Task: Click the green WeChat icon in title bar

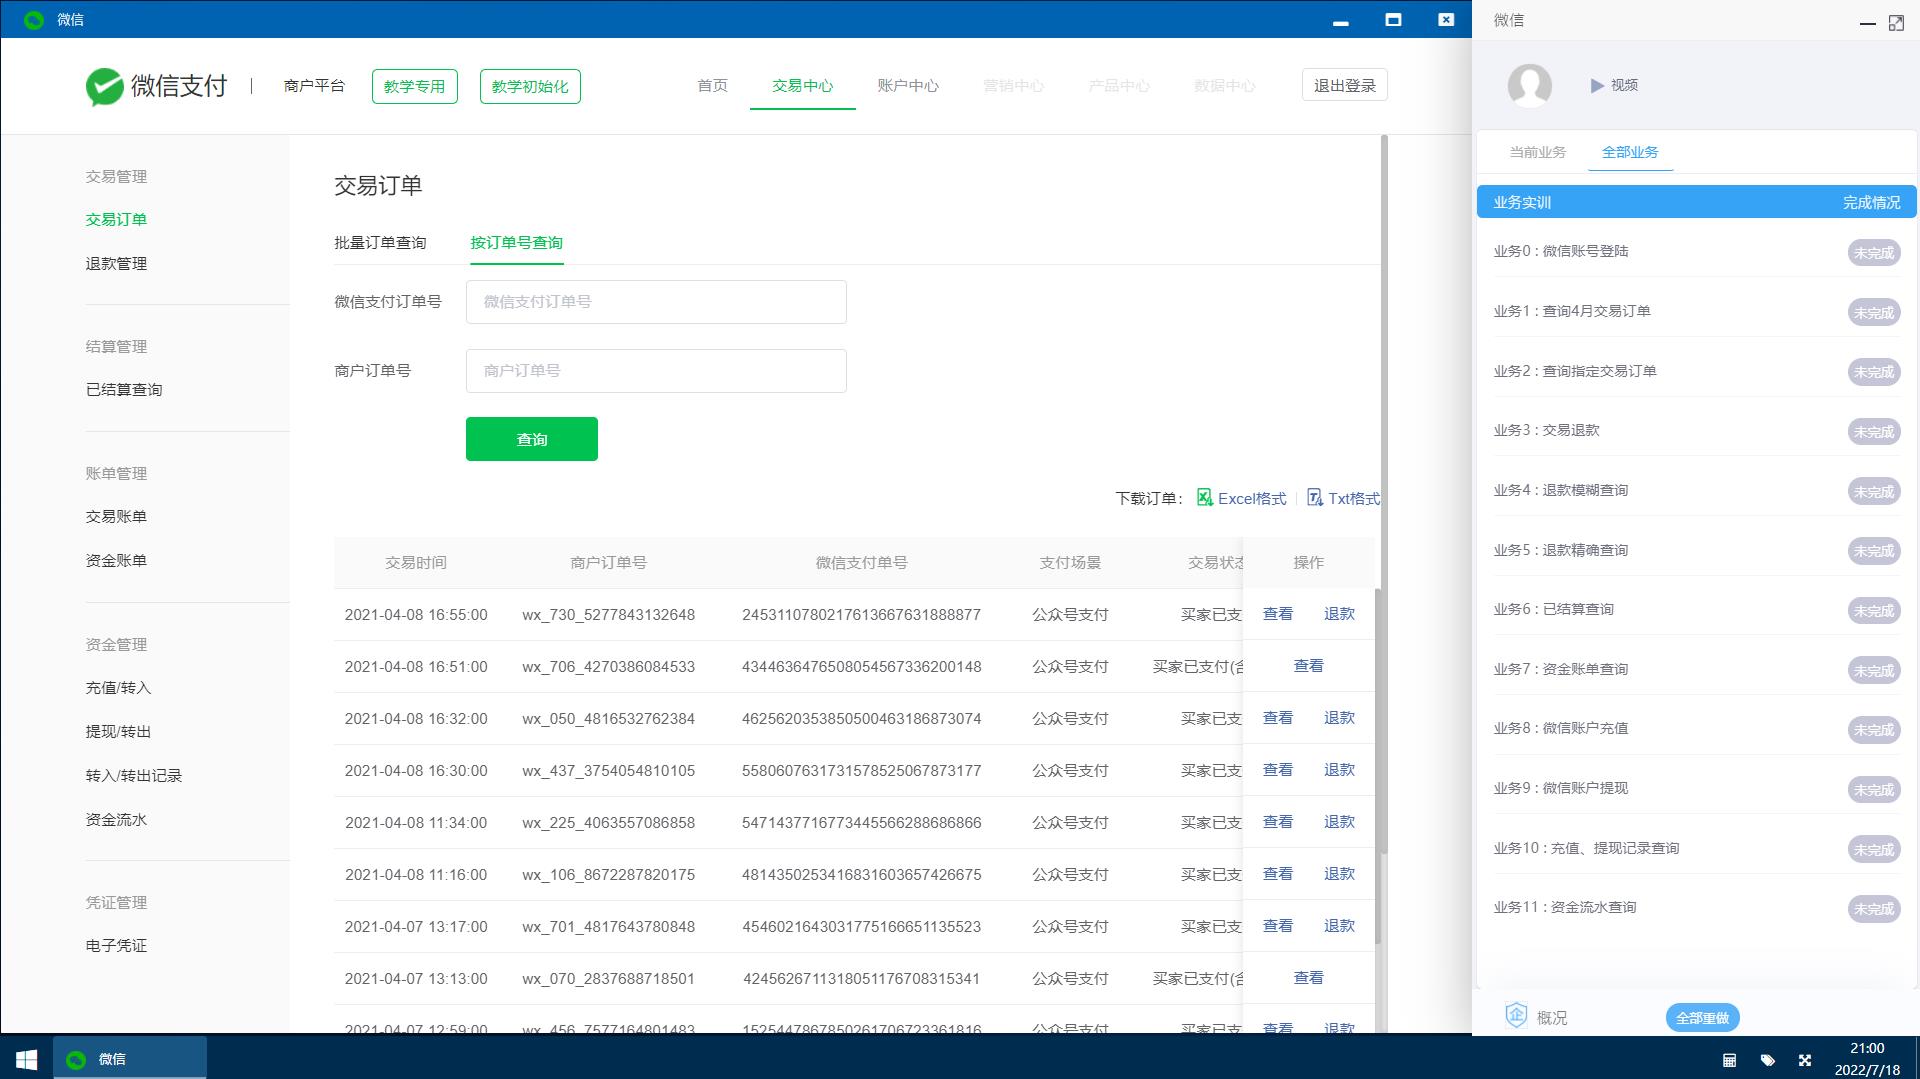Action: [x=33, y=20]
